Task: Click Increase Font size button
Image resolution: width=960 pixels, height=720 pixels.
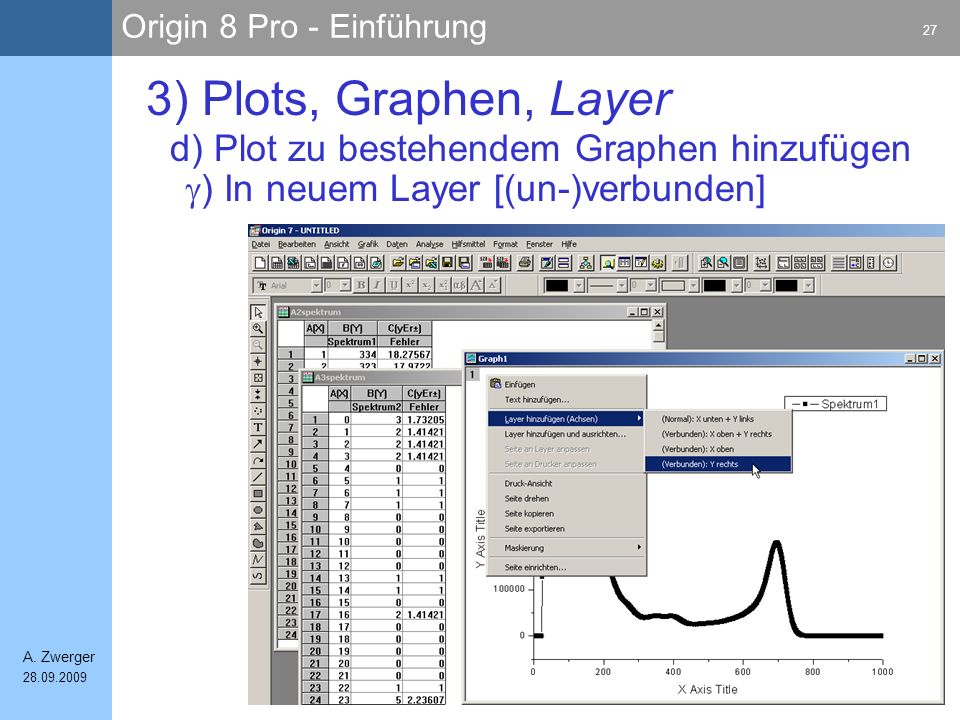Action: 476,285
